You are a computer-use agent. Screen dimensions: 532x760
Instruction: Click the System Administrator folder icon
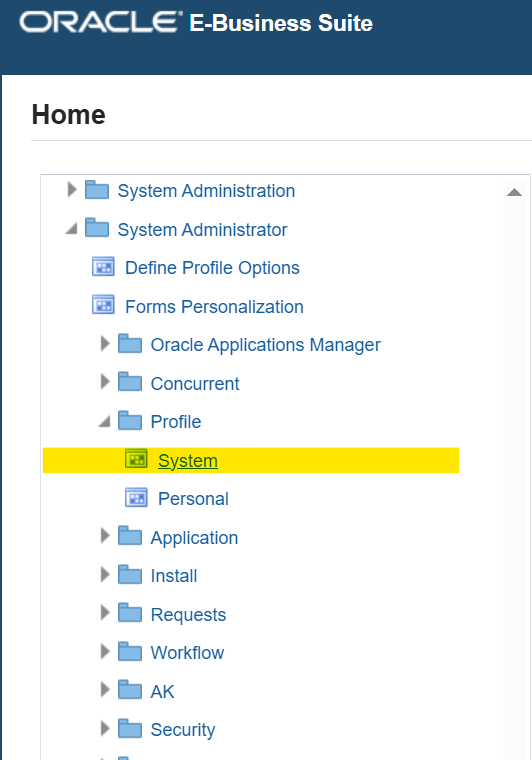coord(97,228)
